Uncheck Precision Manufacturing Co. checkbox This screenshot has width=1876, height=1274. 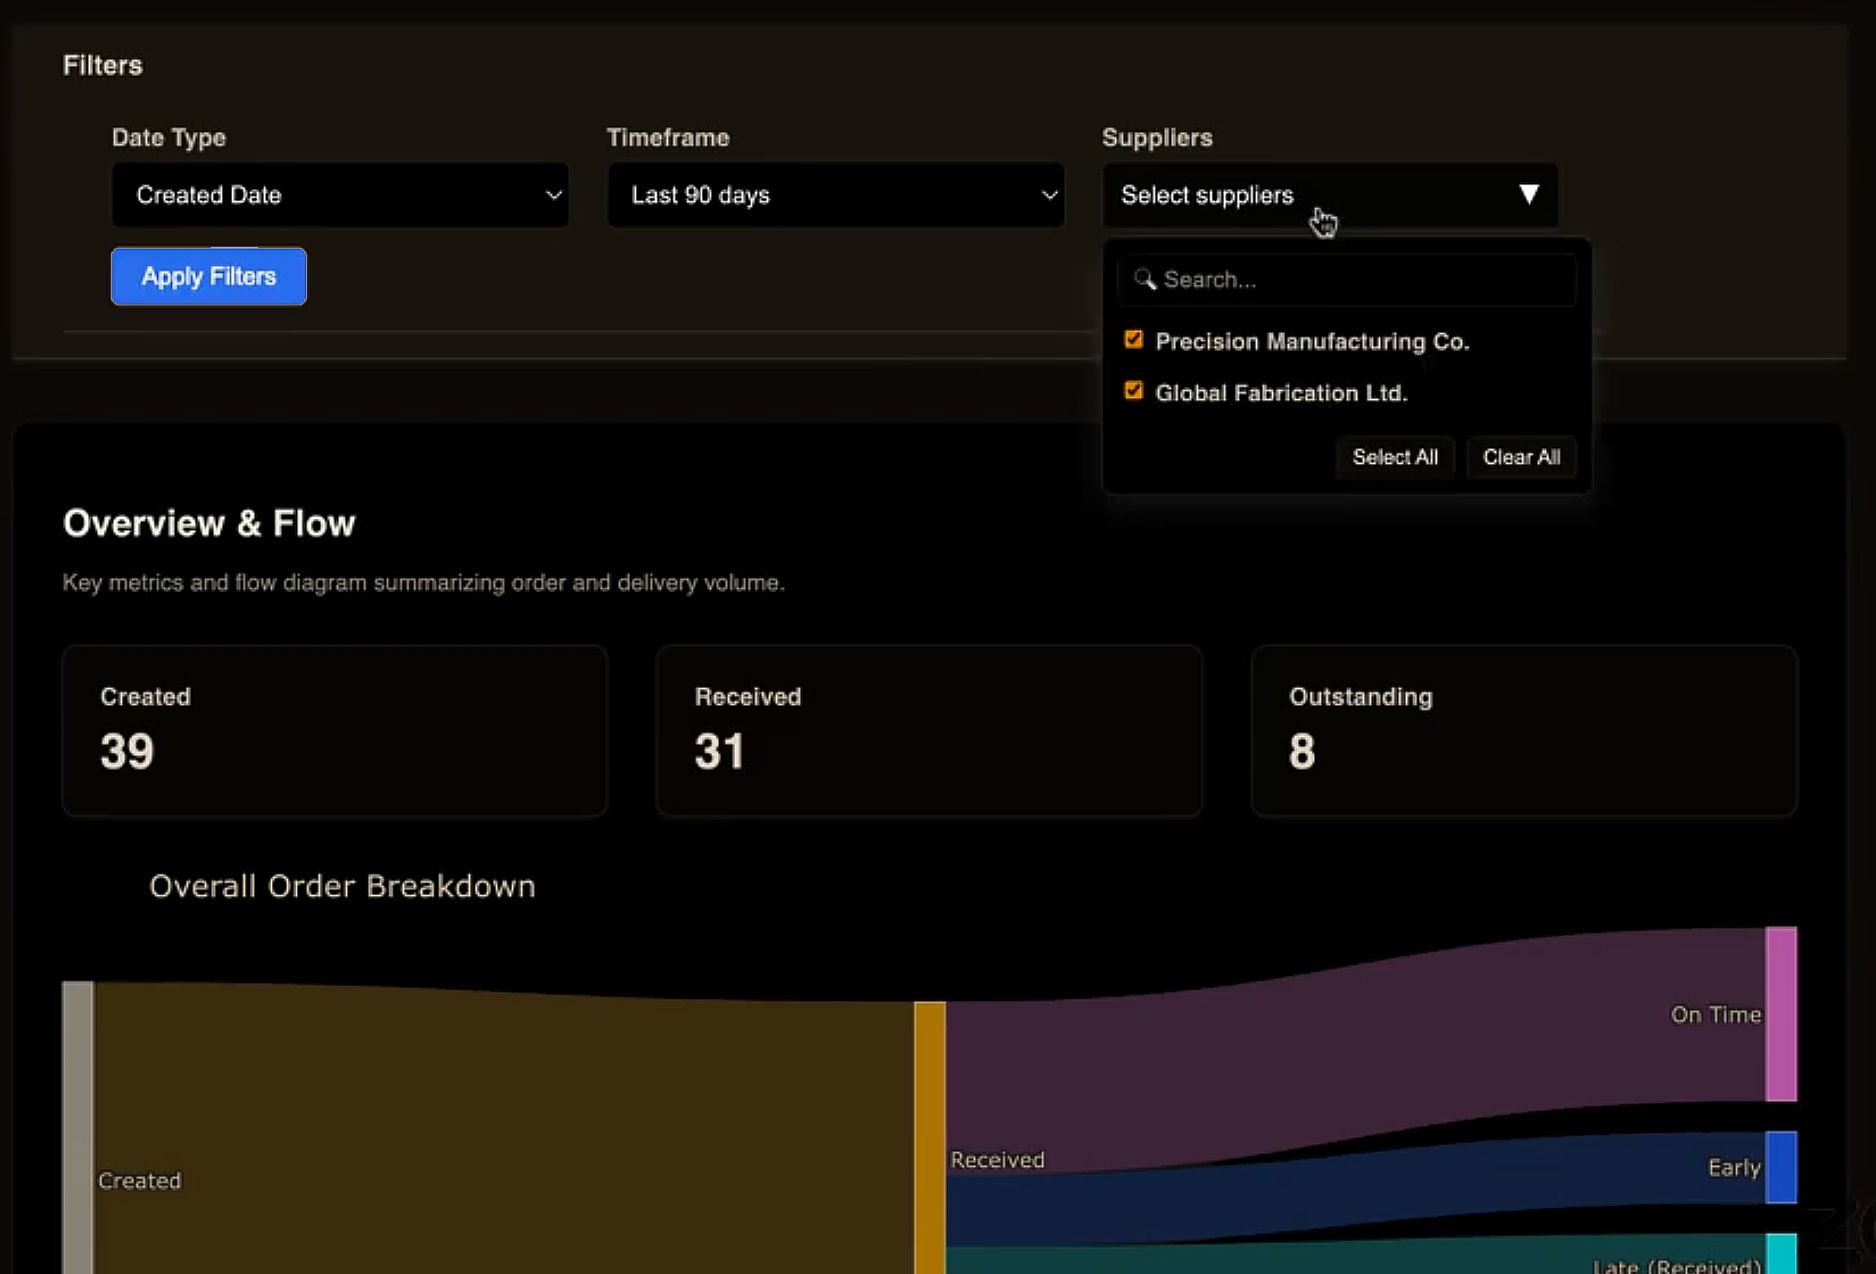pos(1133,340)
